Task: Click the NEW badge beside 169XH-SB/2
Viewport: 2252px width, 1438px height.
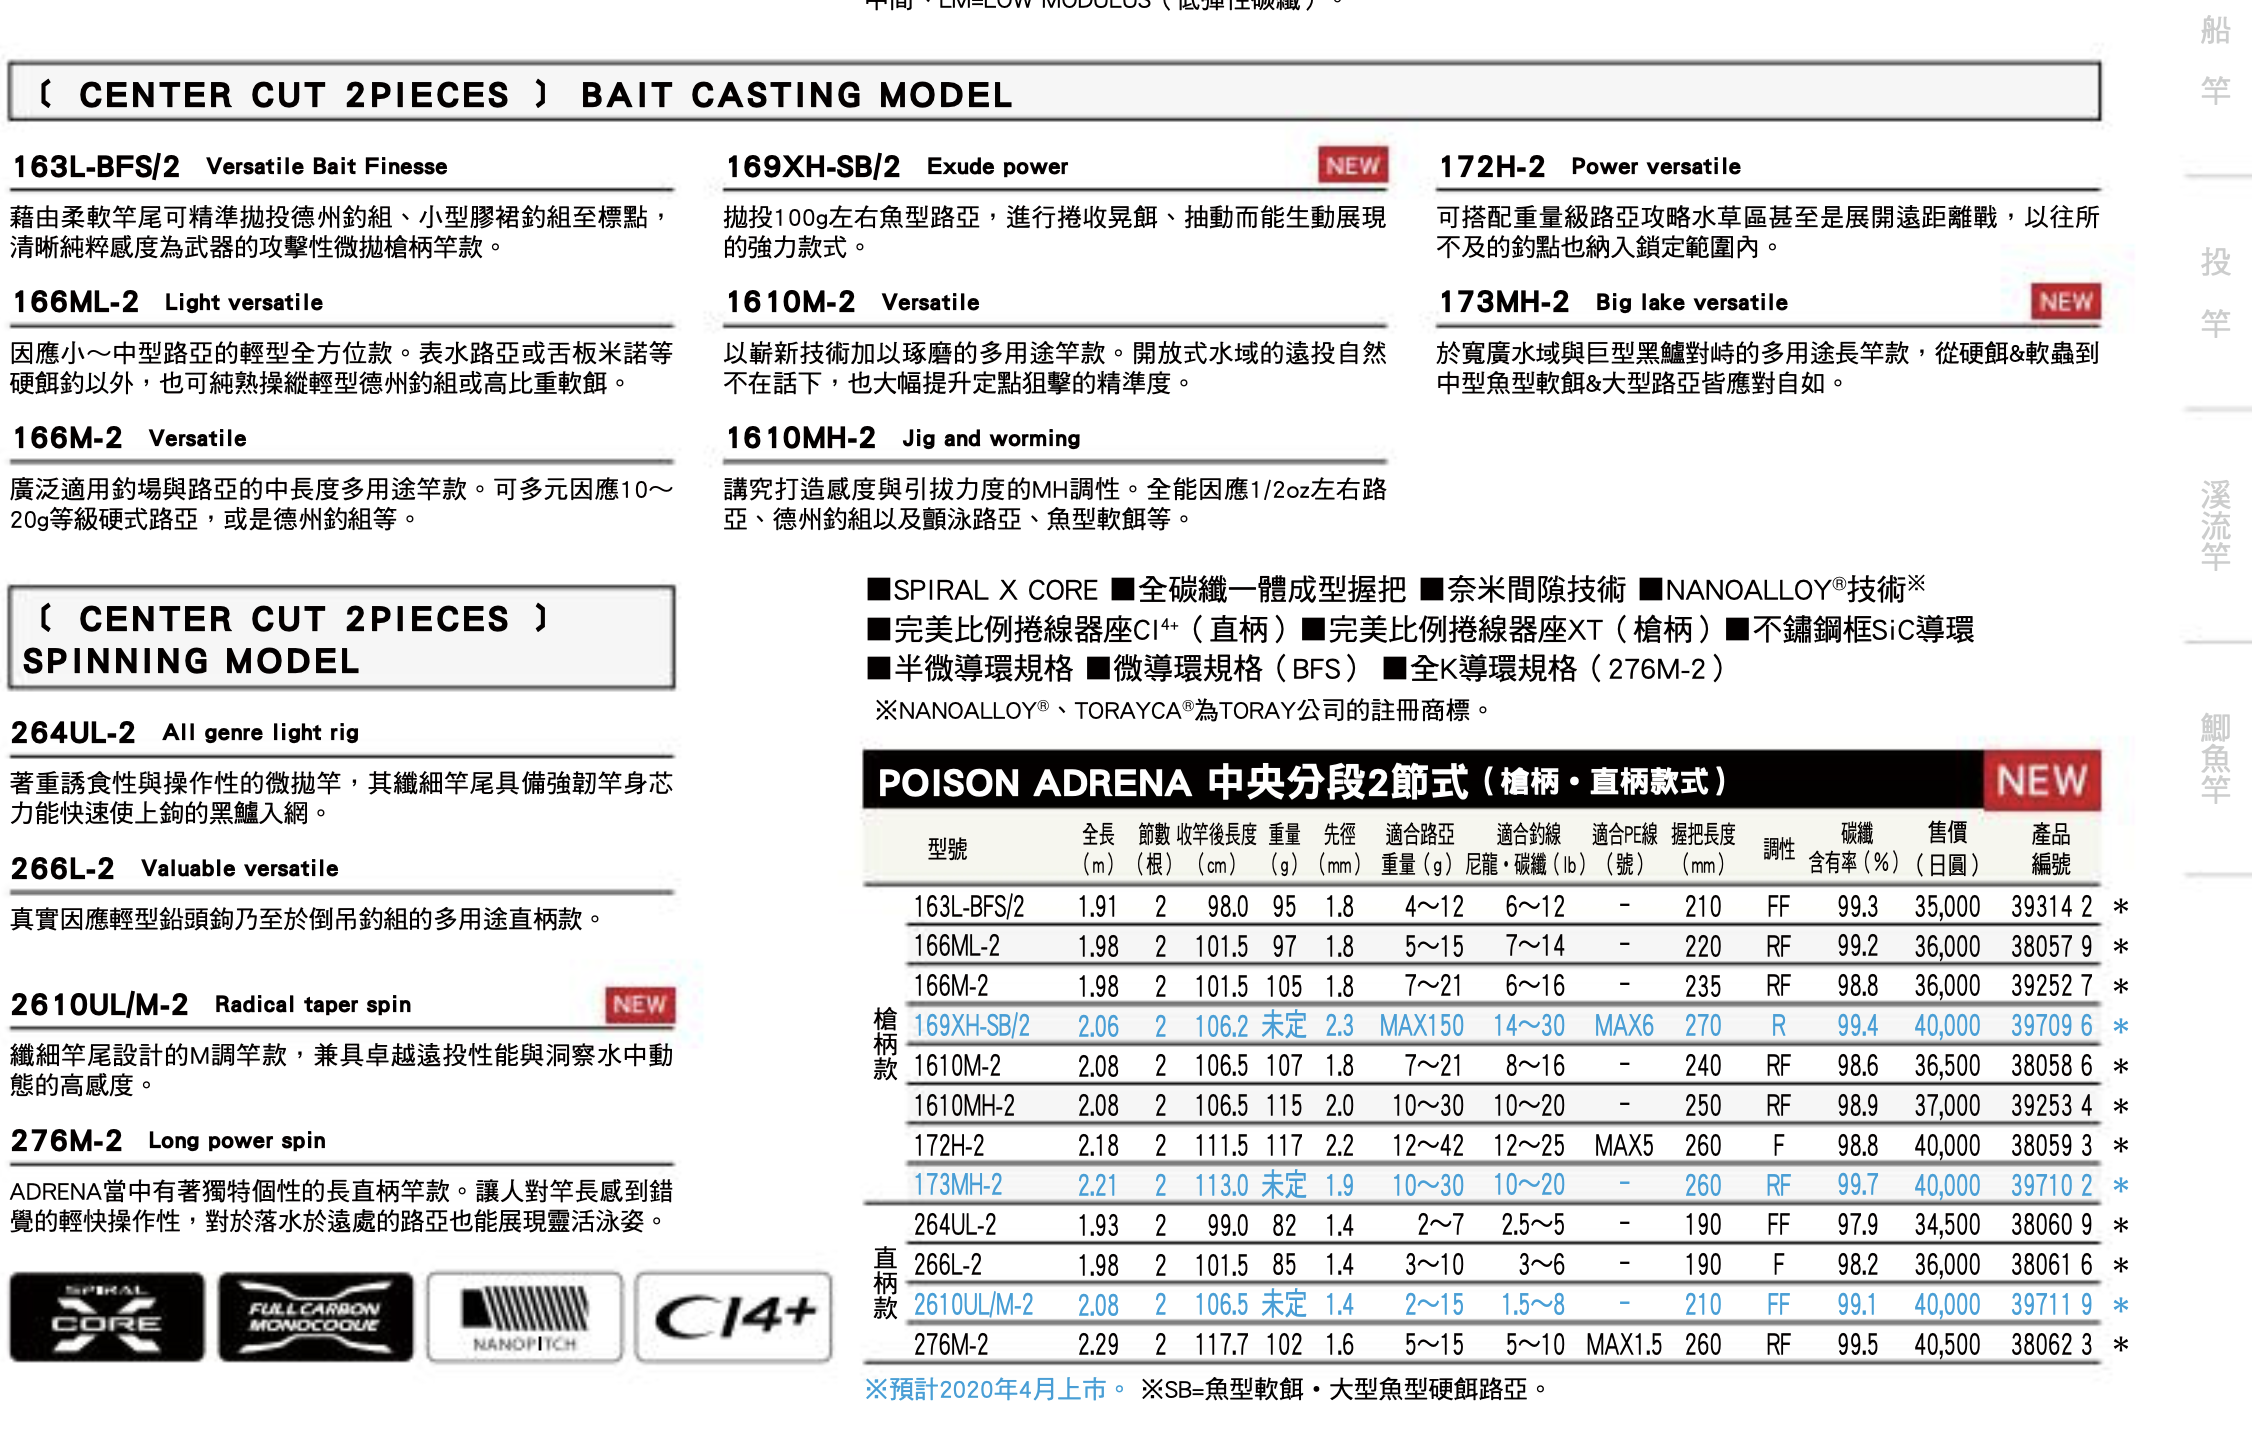Action: (x=1352, y=166)
